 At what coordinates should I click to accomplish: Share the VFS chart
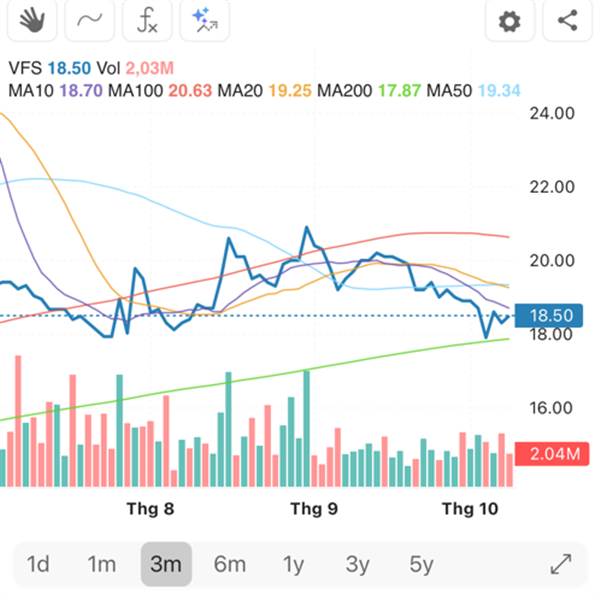point(568,20)
